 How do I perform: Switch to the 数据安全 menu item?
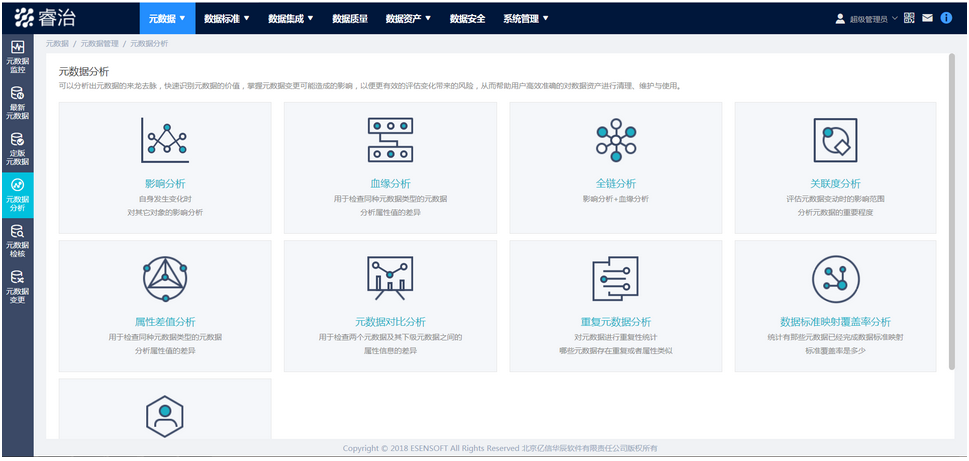pos(467,18)
